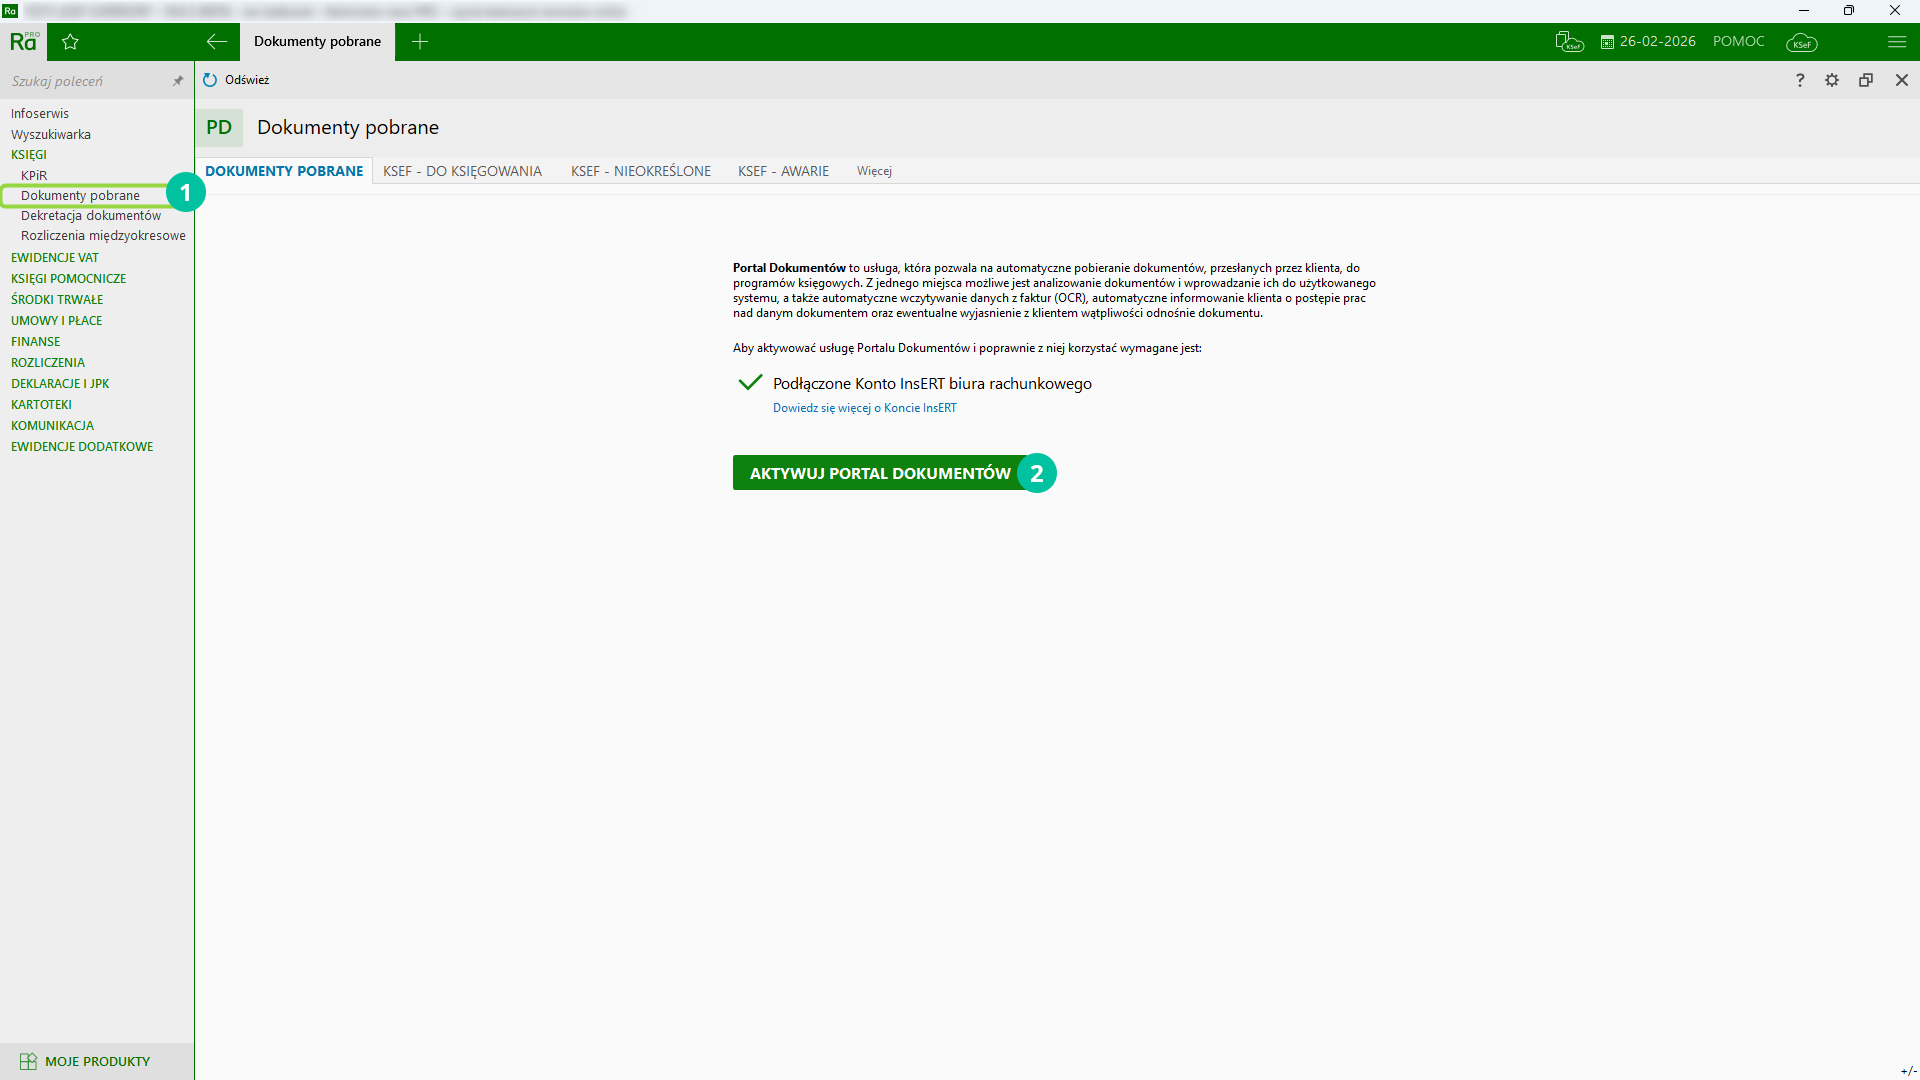The image size is (1920, 1080).
Task: Click AKTYWUJ PORTAL DOKUMENTÓW button
Action: tap(880, 473)
